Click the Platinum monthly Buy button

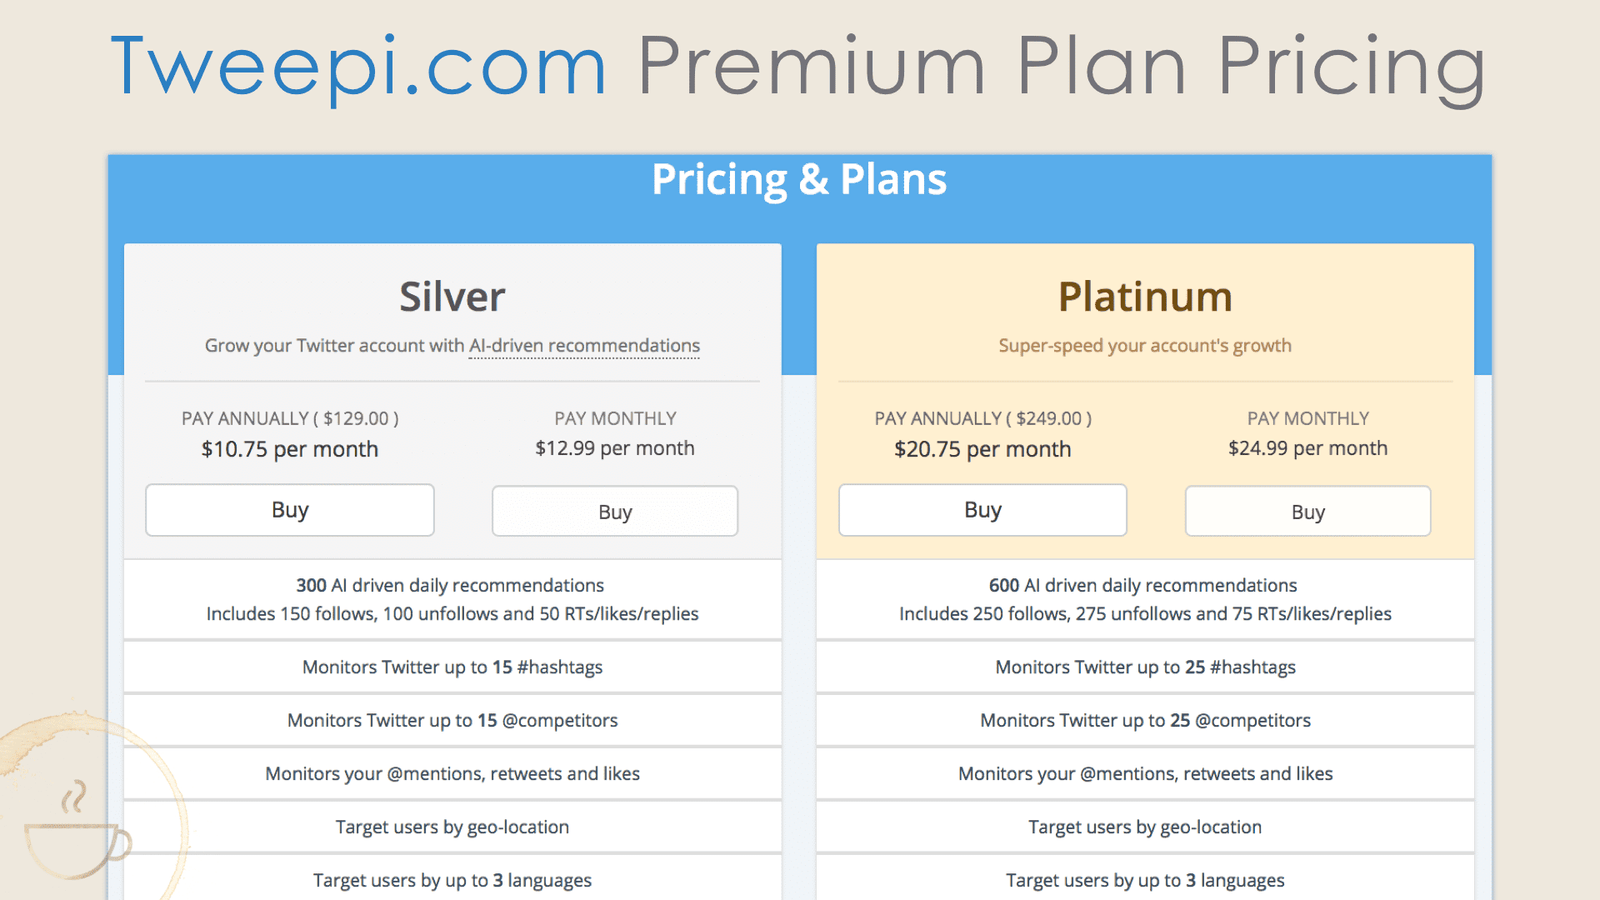1307,510
